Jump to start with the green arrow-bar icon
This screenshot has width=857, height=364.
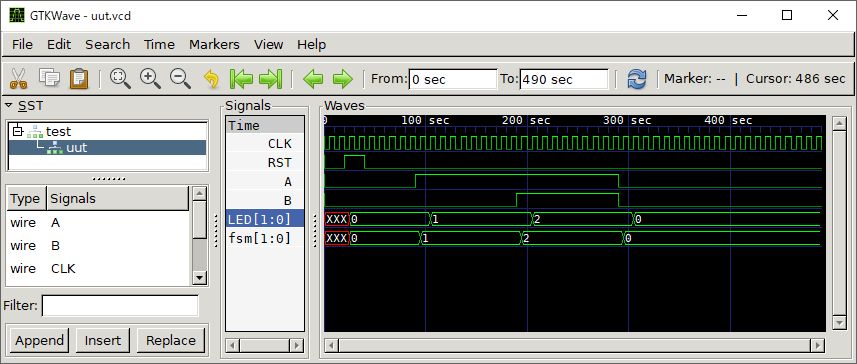(241, 79)
